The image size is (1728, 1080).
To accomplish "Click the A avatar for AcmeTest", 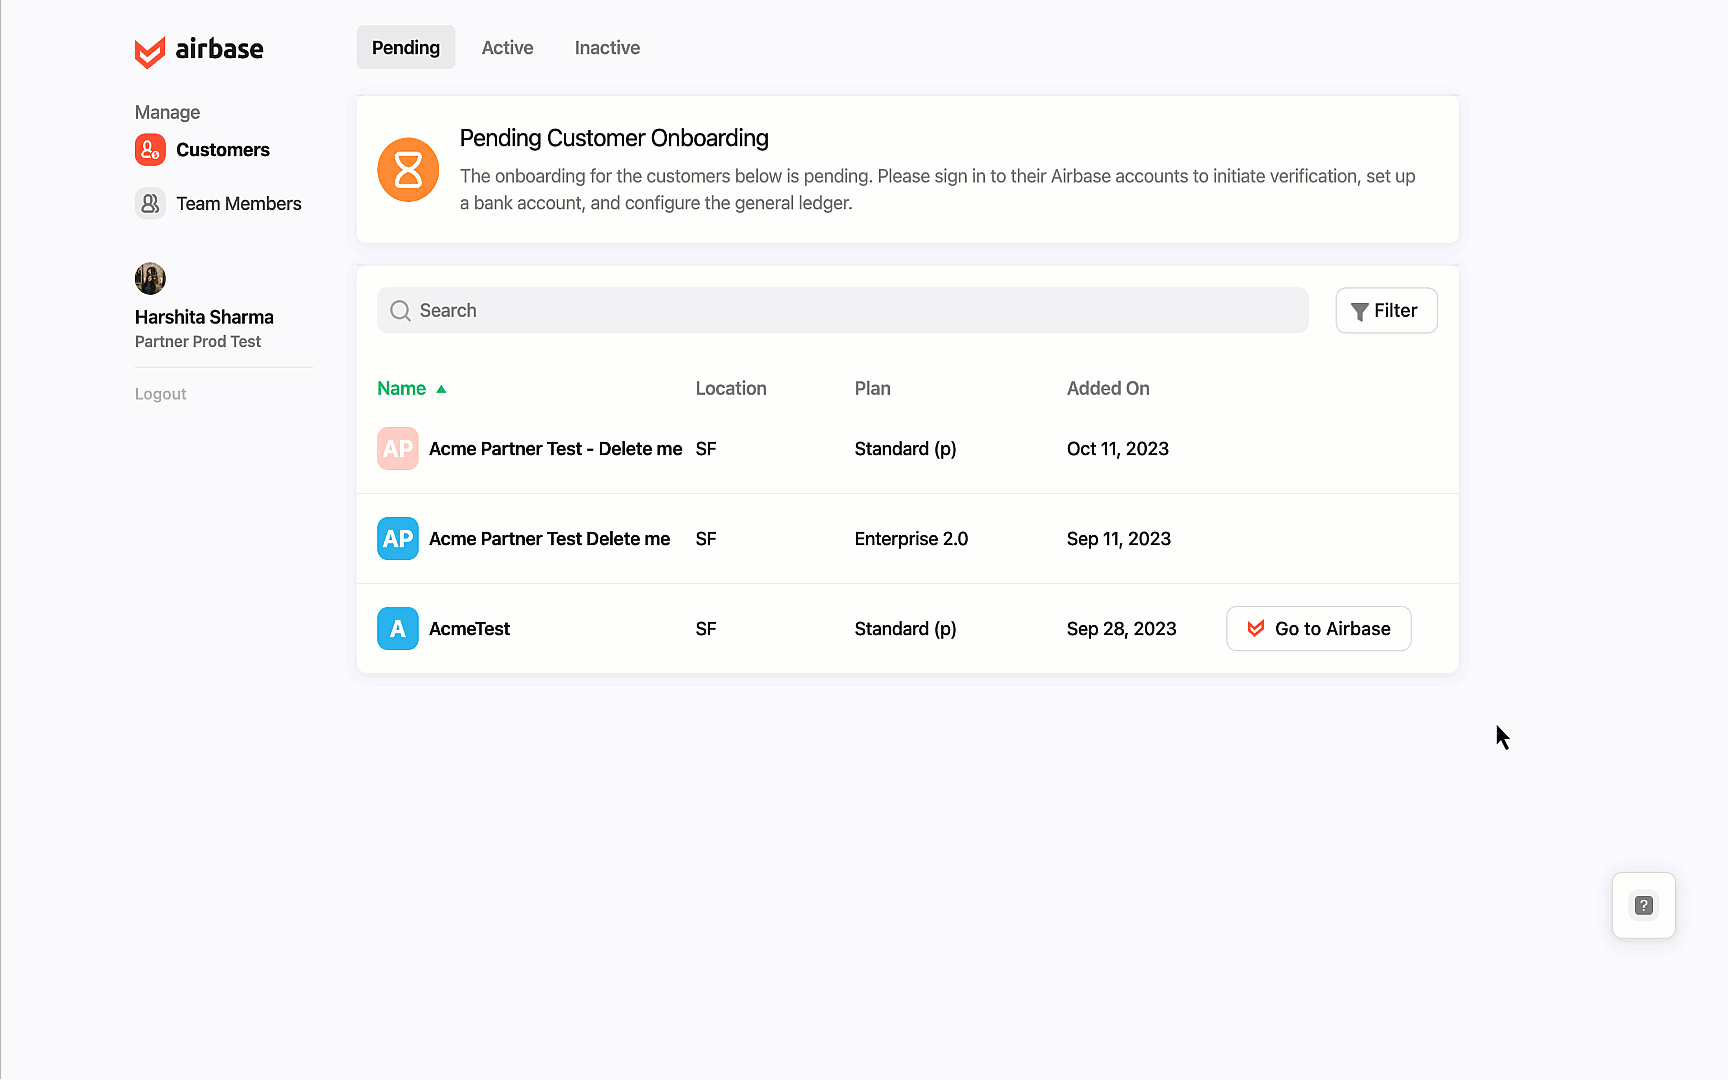I will (398, 629).
